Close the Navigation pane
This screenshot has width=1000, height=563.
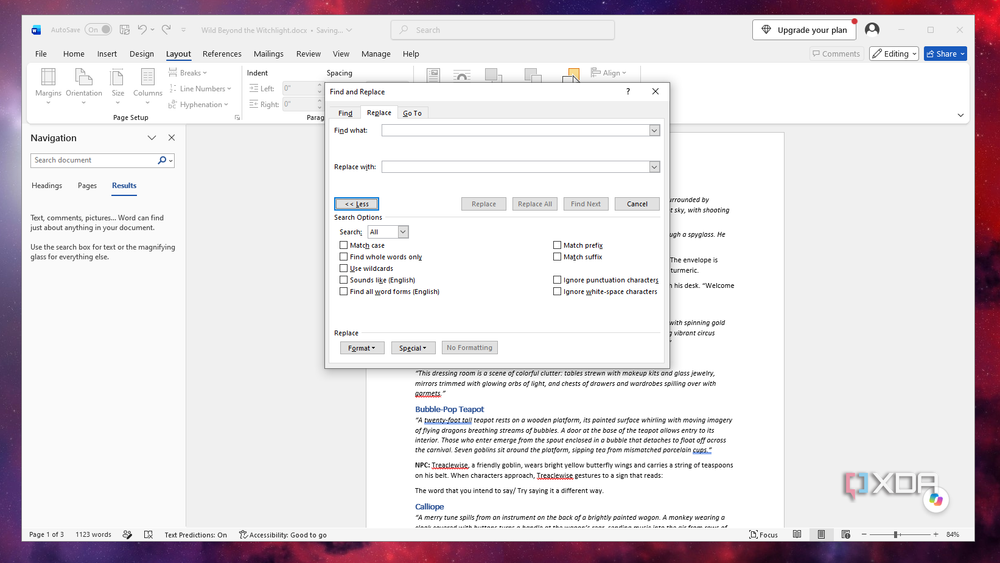[172, 138]
